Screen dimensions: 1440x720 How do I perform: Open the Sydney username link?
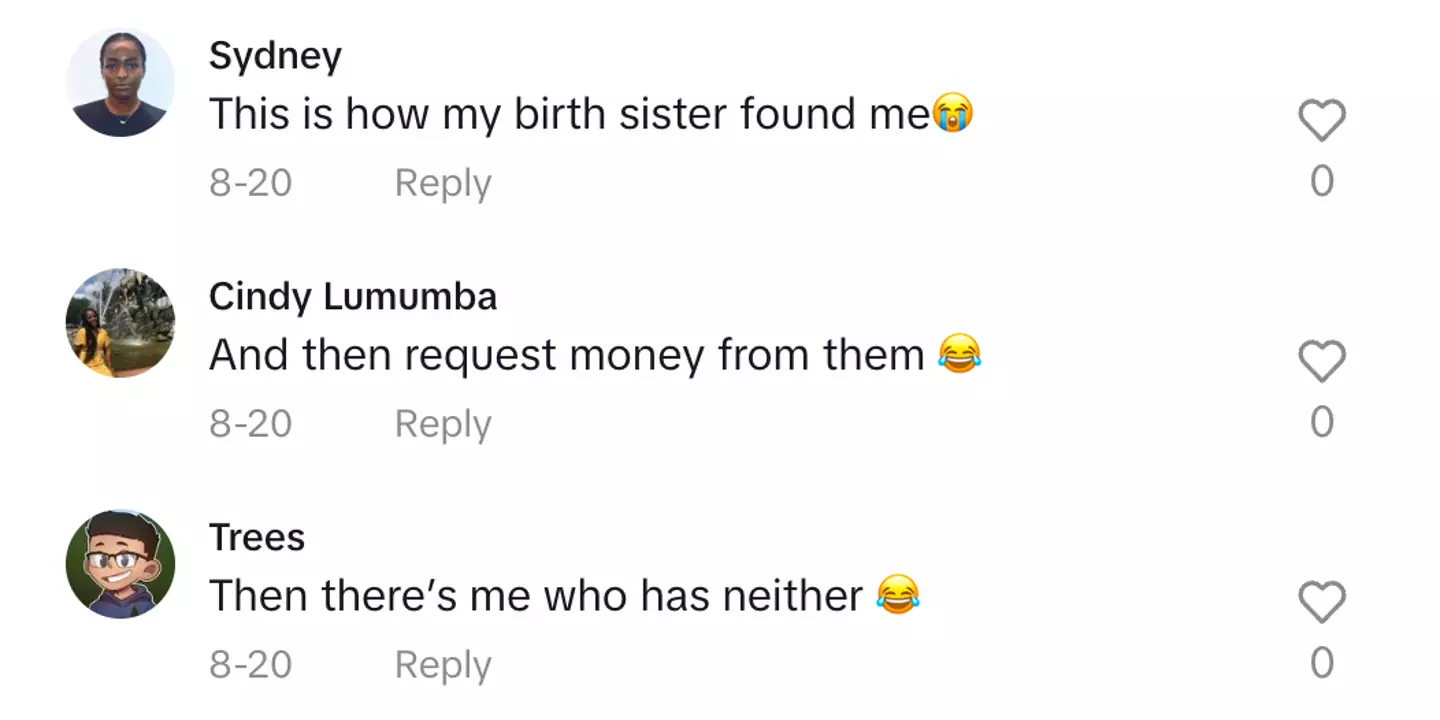click(275, 56)
